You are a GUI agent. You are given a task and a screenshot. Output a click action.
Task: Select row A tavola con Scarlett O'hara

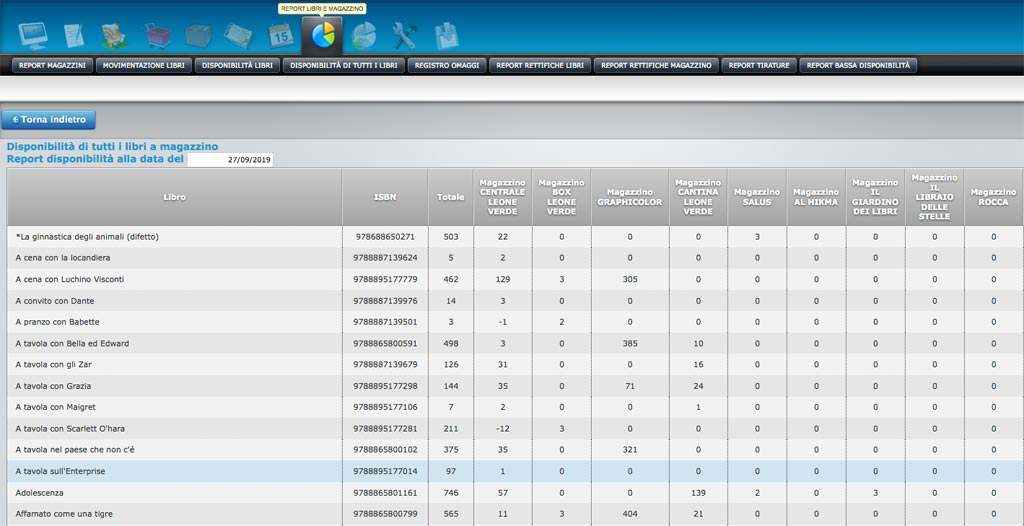(515, 429)
